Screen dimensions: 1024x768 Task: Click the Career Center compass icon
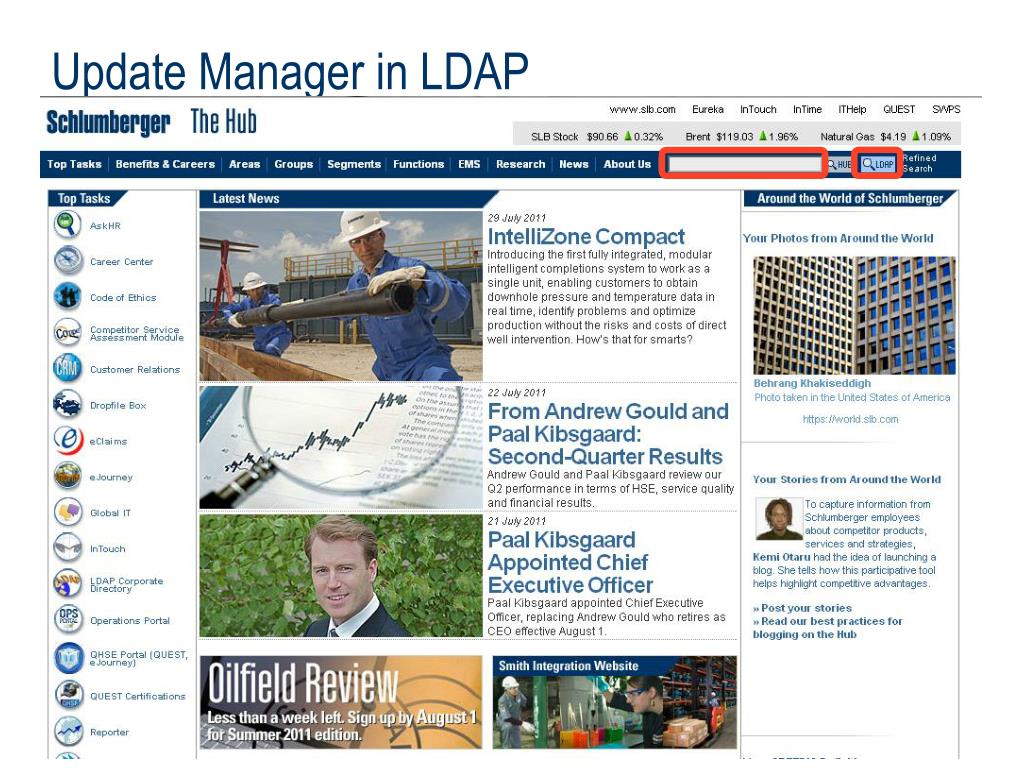[x=67, y=261]
